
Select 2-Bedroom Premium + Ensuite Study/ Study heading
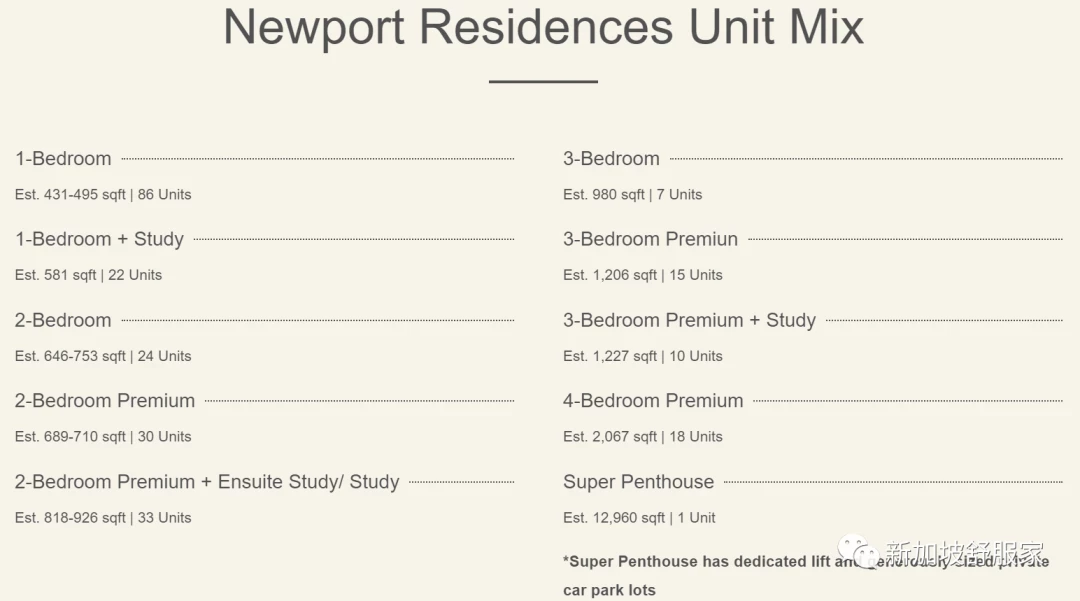[207, 482]
